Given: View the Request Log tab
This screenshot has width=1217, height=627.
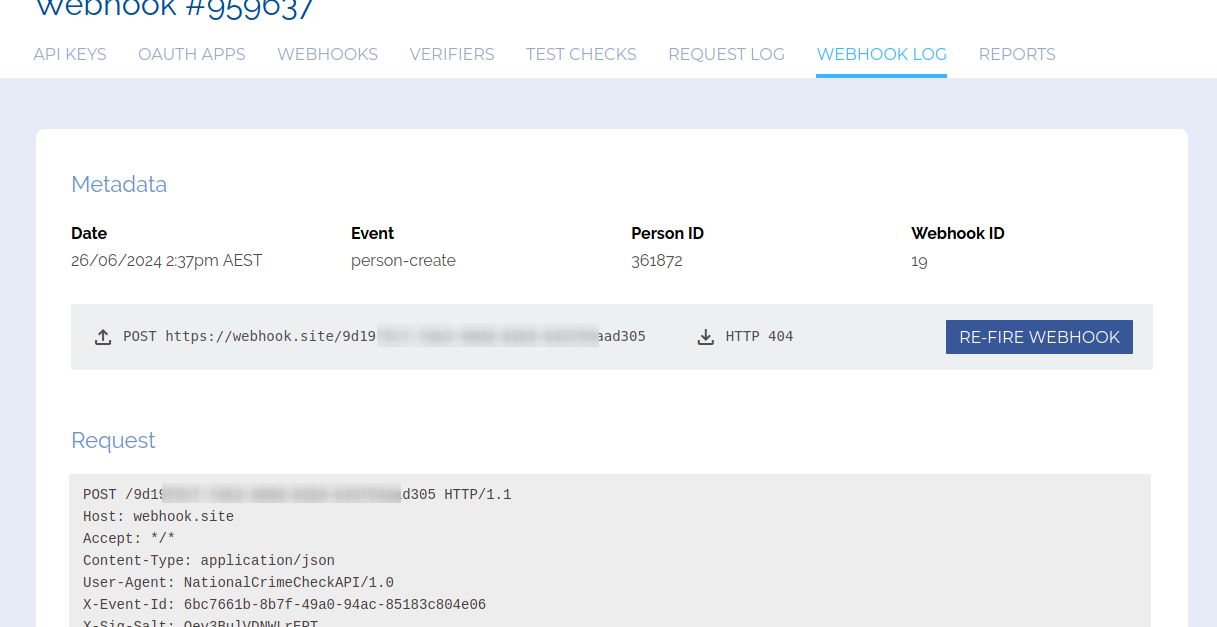Looking at the screenshot, I should (726, 54).
